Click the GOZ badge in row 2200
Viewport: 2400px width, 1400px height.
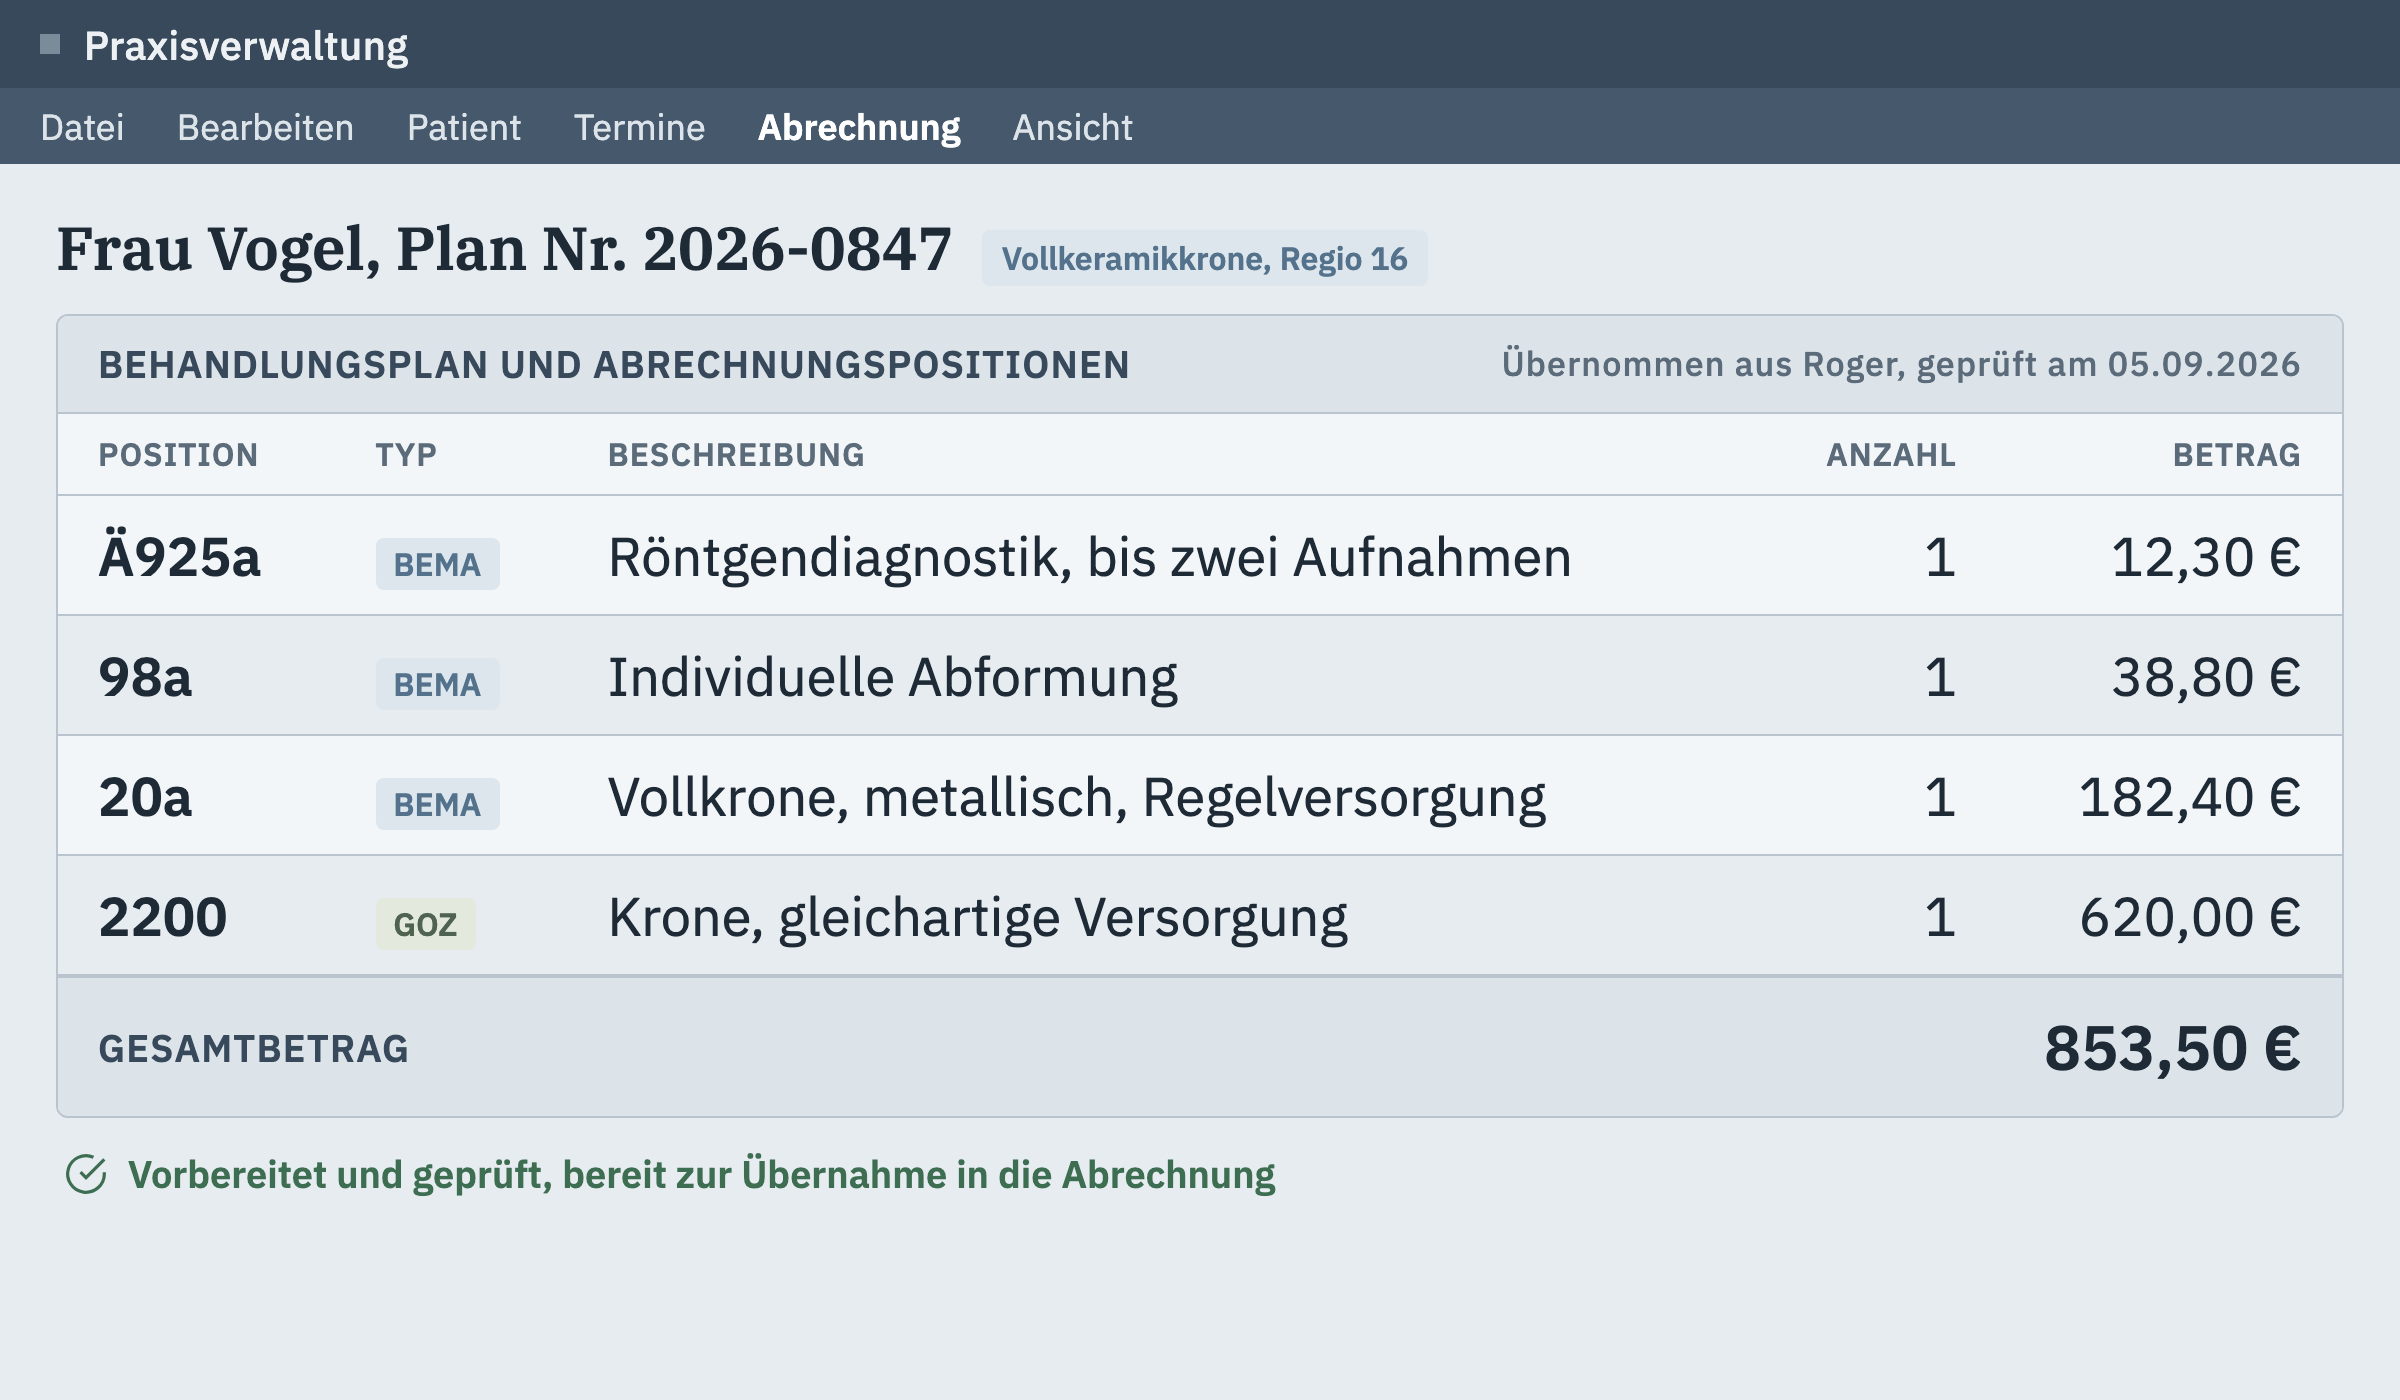tap(425, 924)
